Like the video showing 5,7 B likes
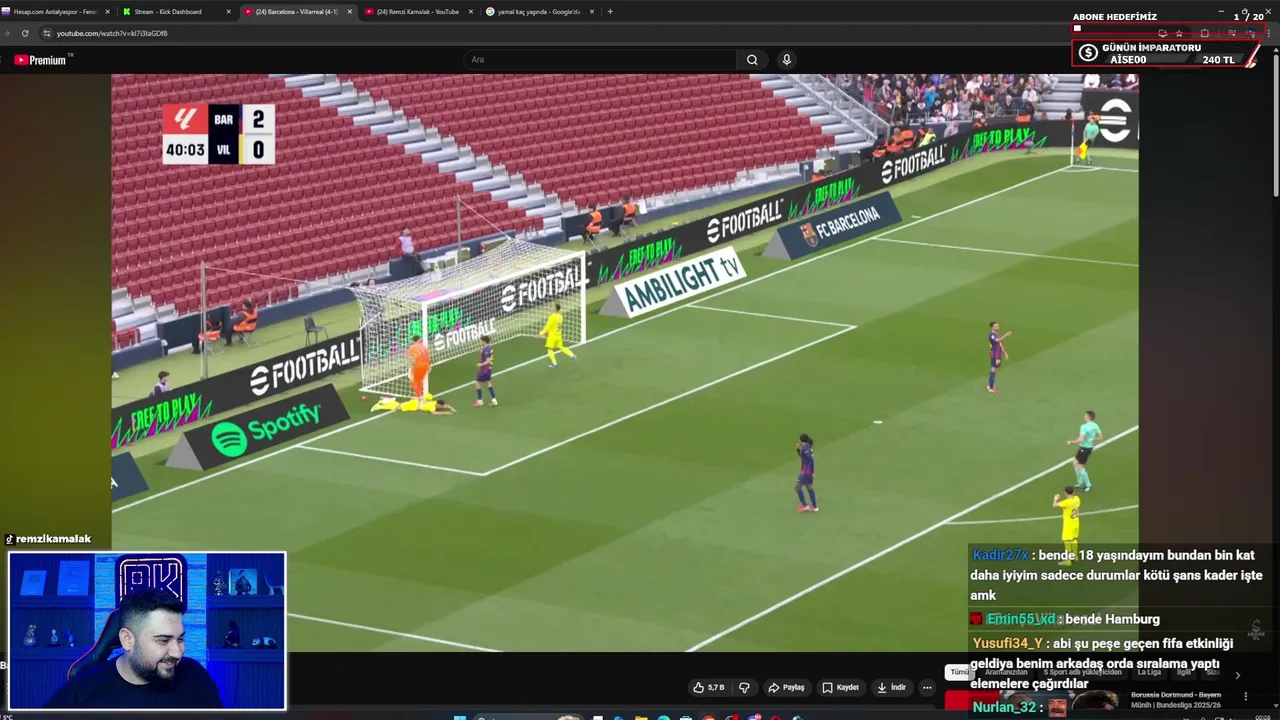This screenshot has height=720, width=1280. 709,687
